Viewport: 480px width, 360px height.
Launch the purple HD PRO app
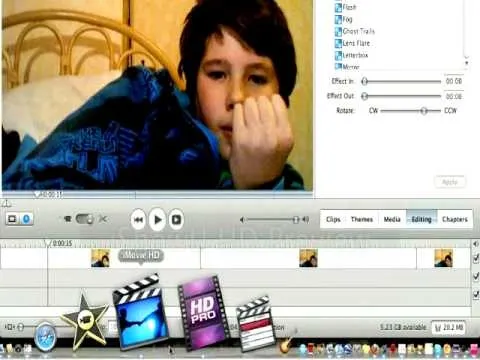pyautogui.click(x=203, y=312)
